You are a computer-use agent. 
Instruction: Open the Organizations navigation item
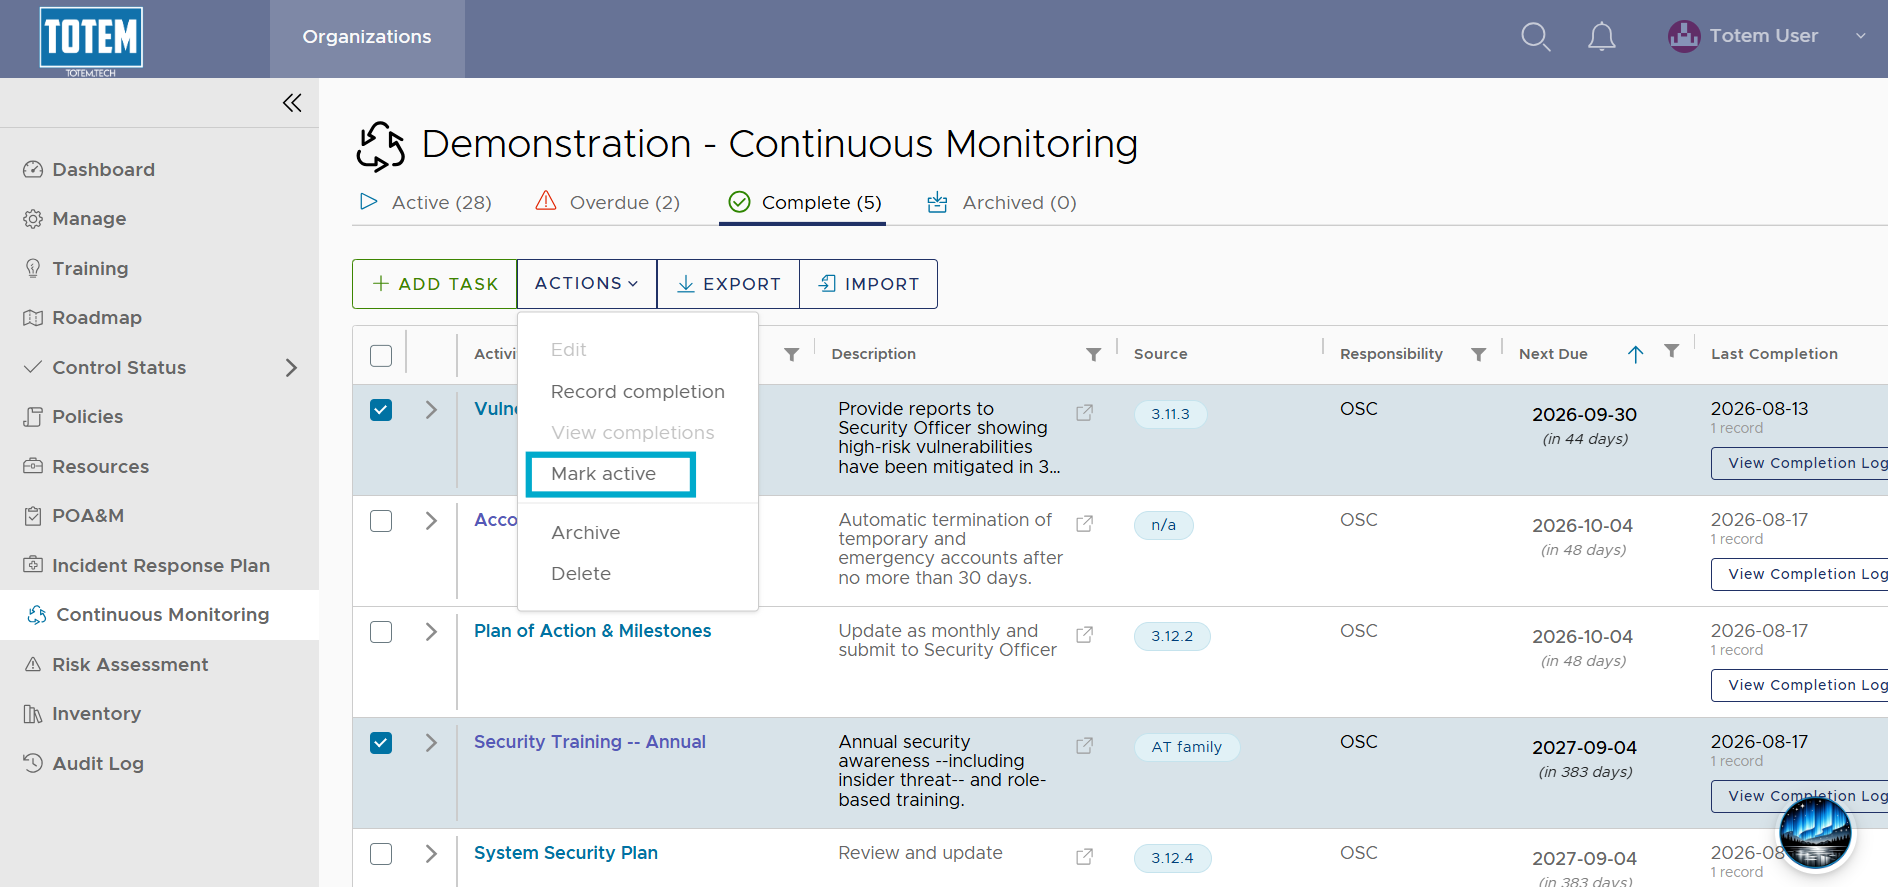coord(367,37)
